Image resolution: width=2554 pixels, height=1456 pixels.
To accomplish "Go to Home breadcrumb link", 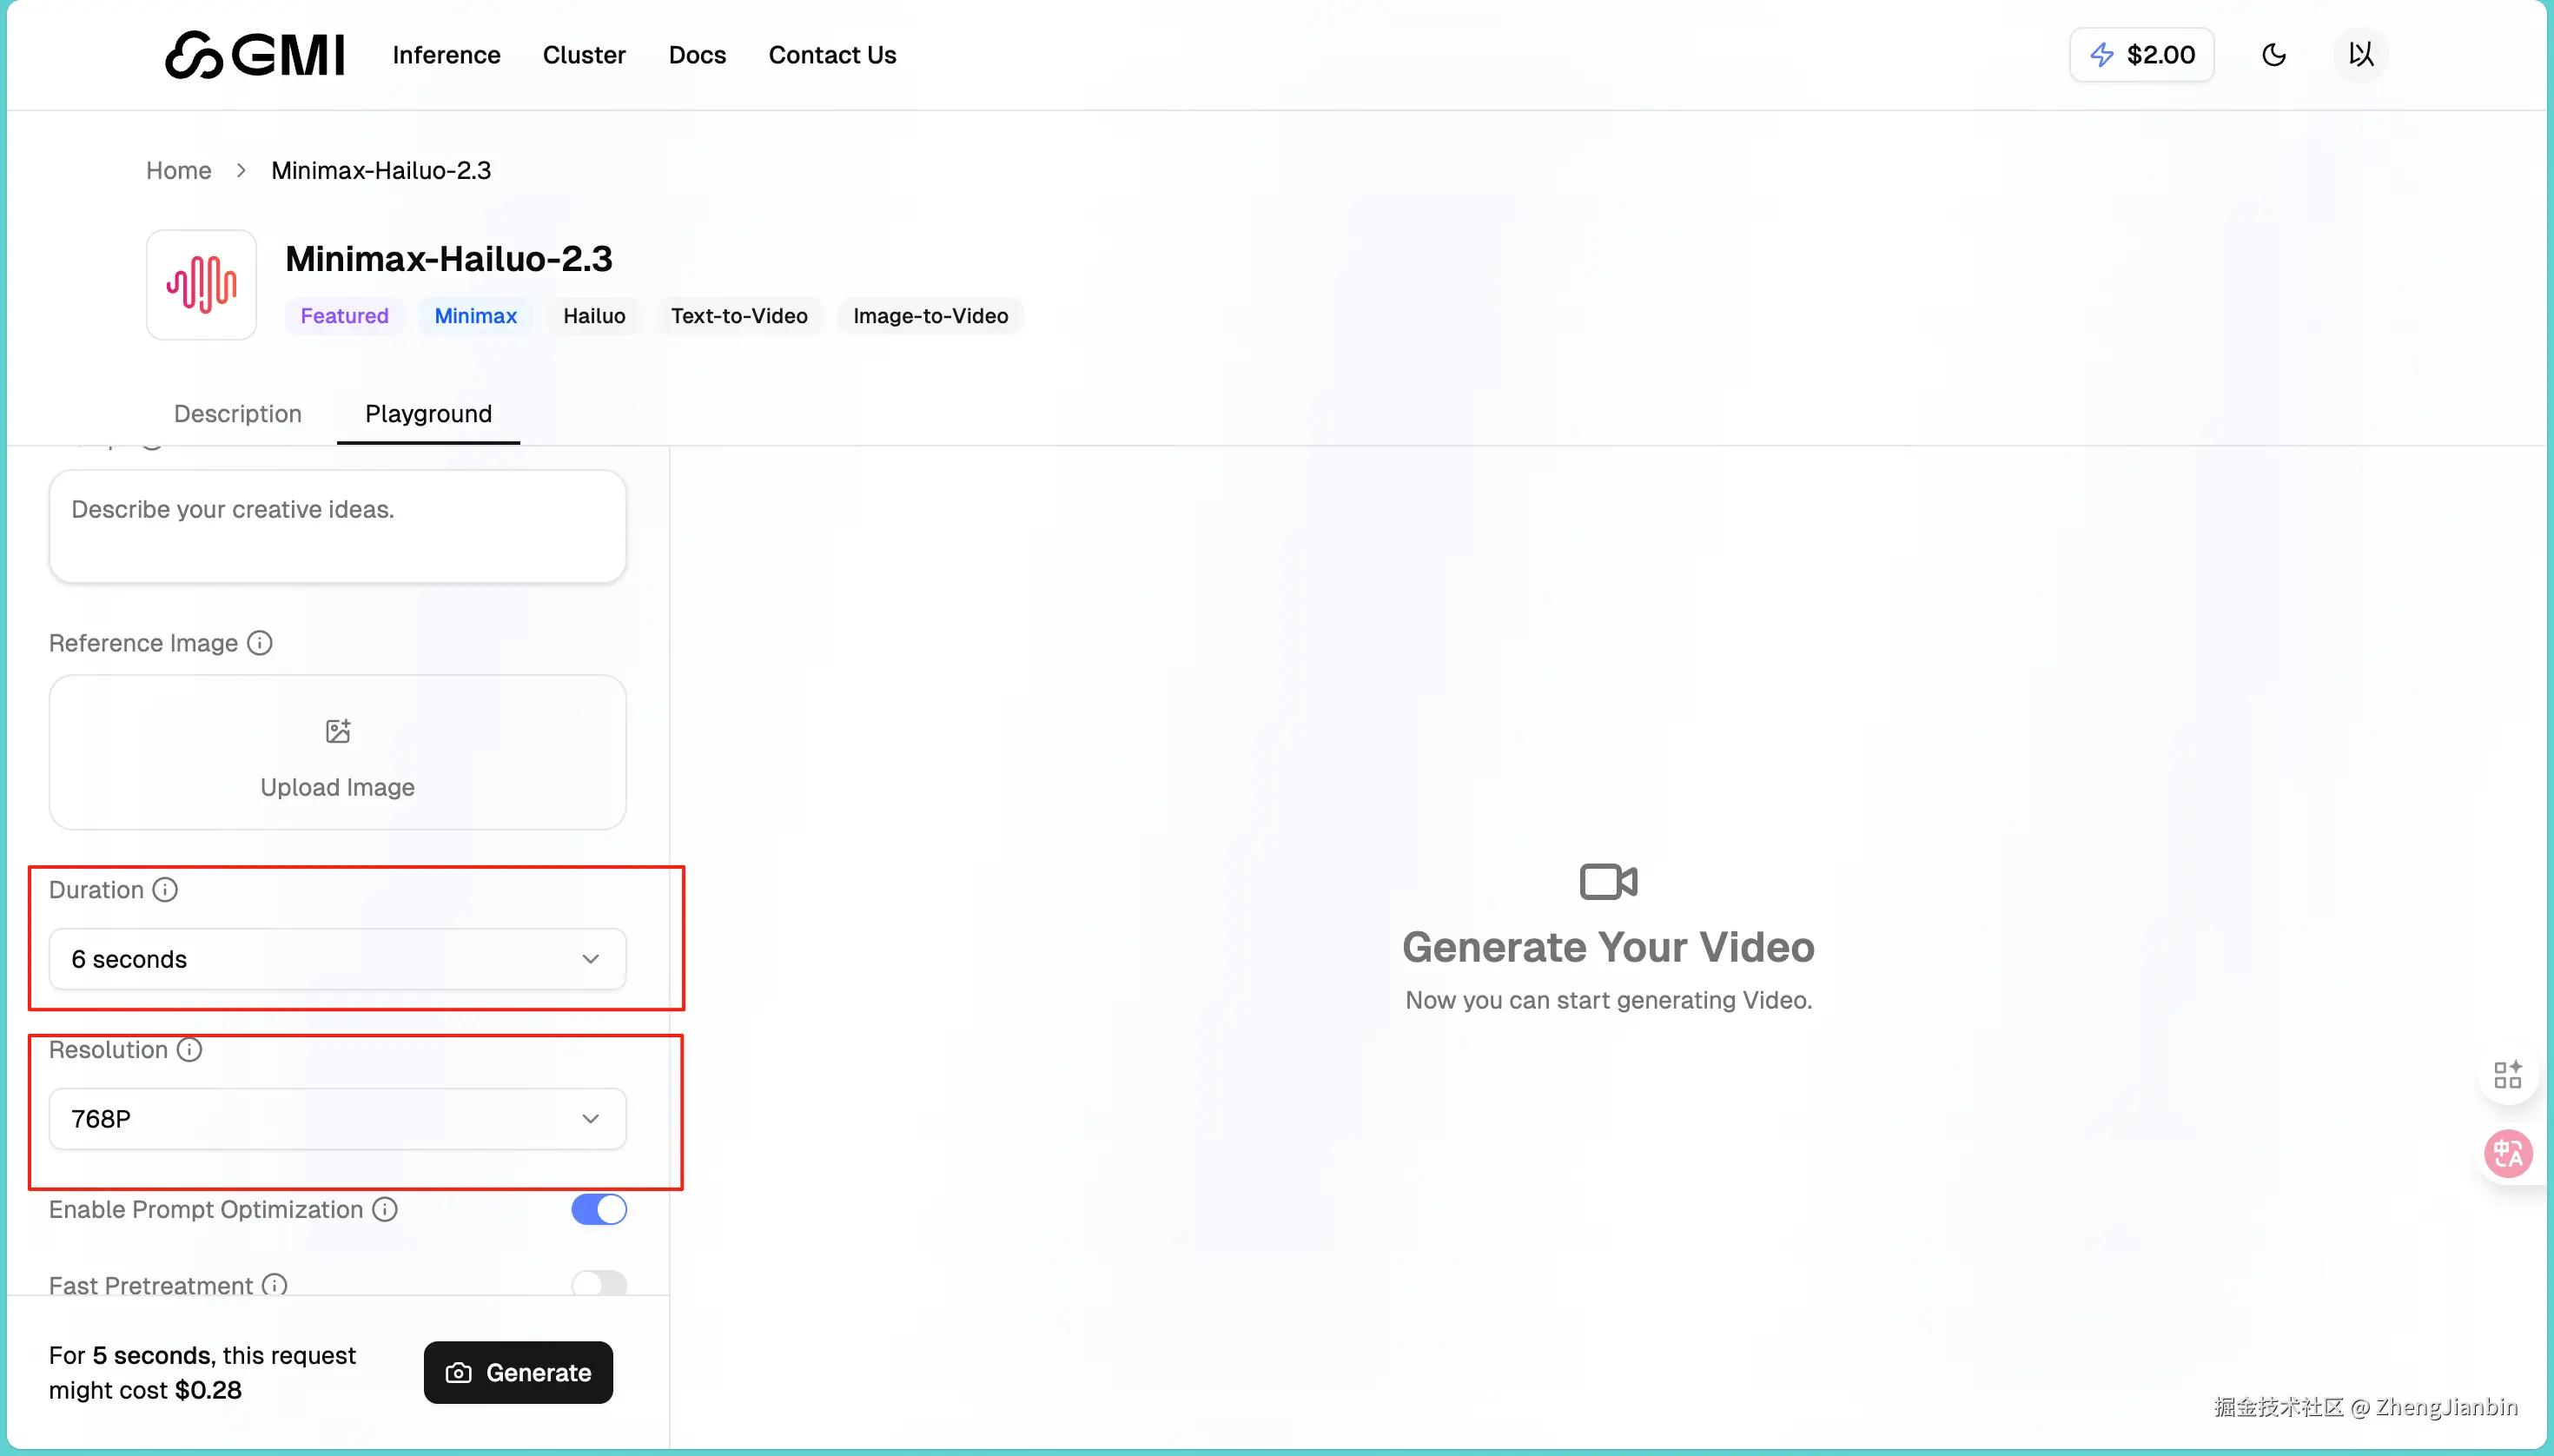I will (x=179, y=170).
